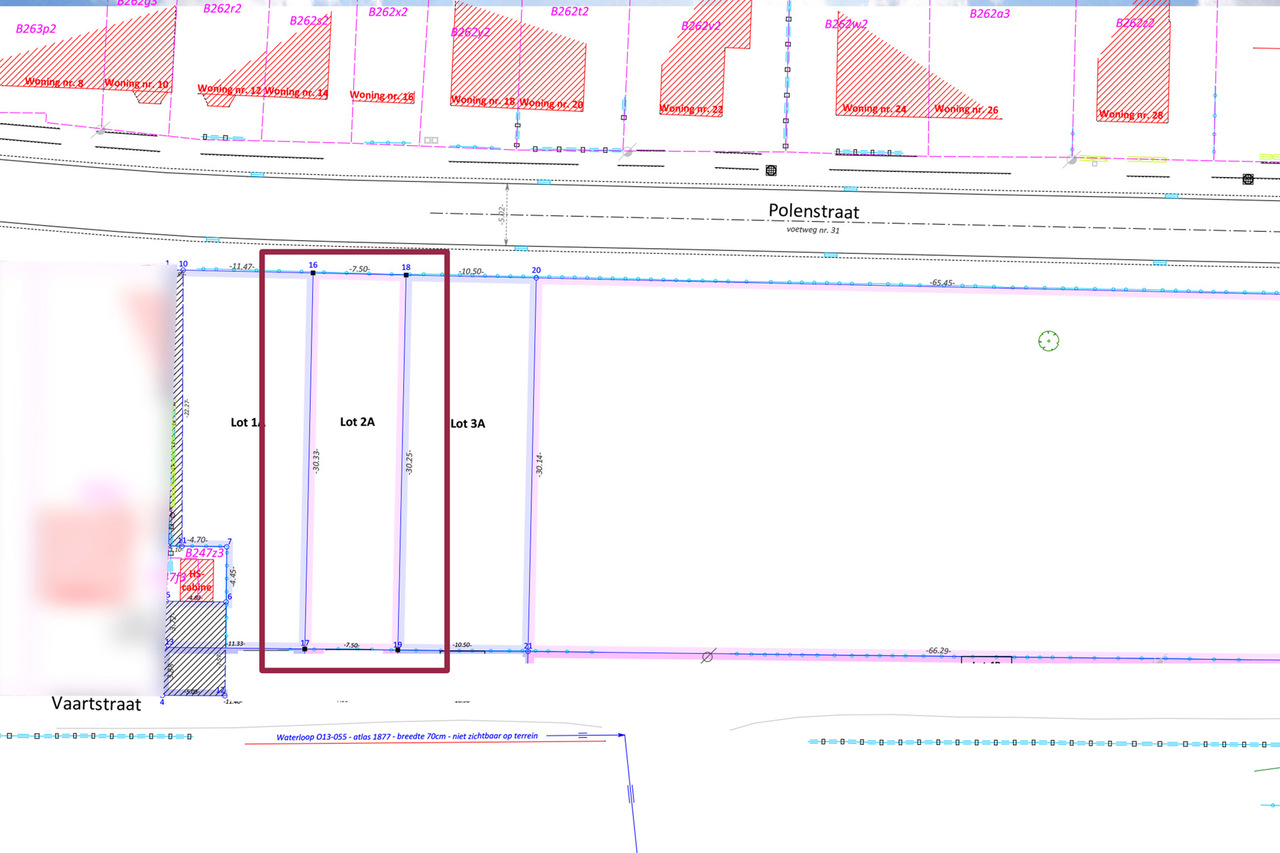Click the Lot 3A label

(x=467, y=424)
